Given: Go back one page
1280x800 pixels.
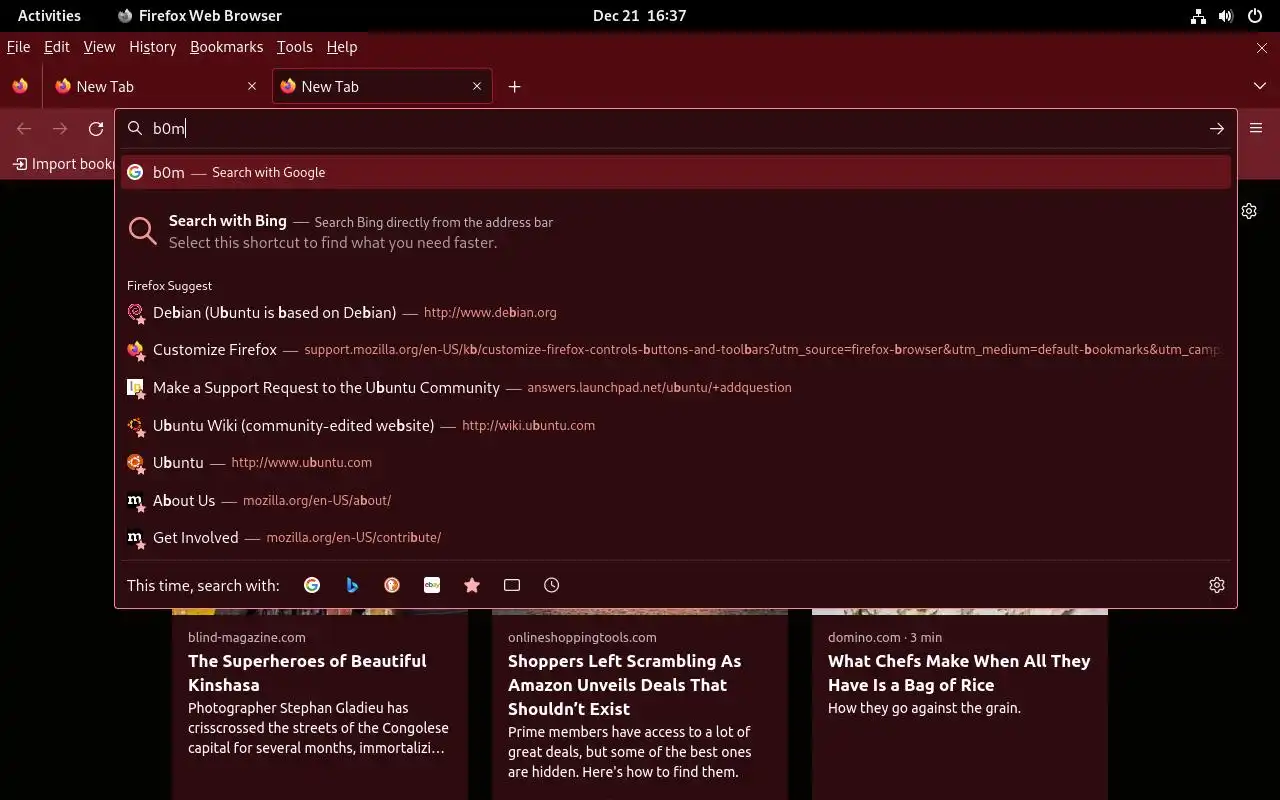Looking at the screenshot, I should pos(24,128).
